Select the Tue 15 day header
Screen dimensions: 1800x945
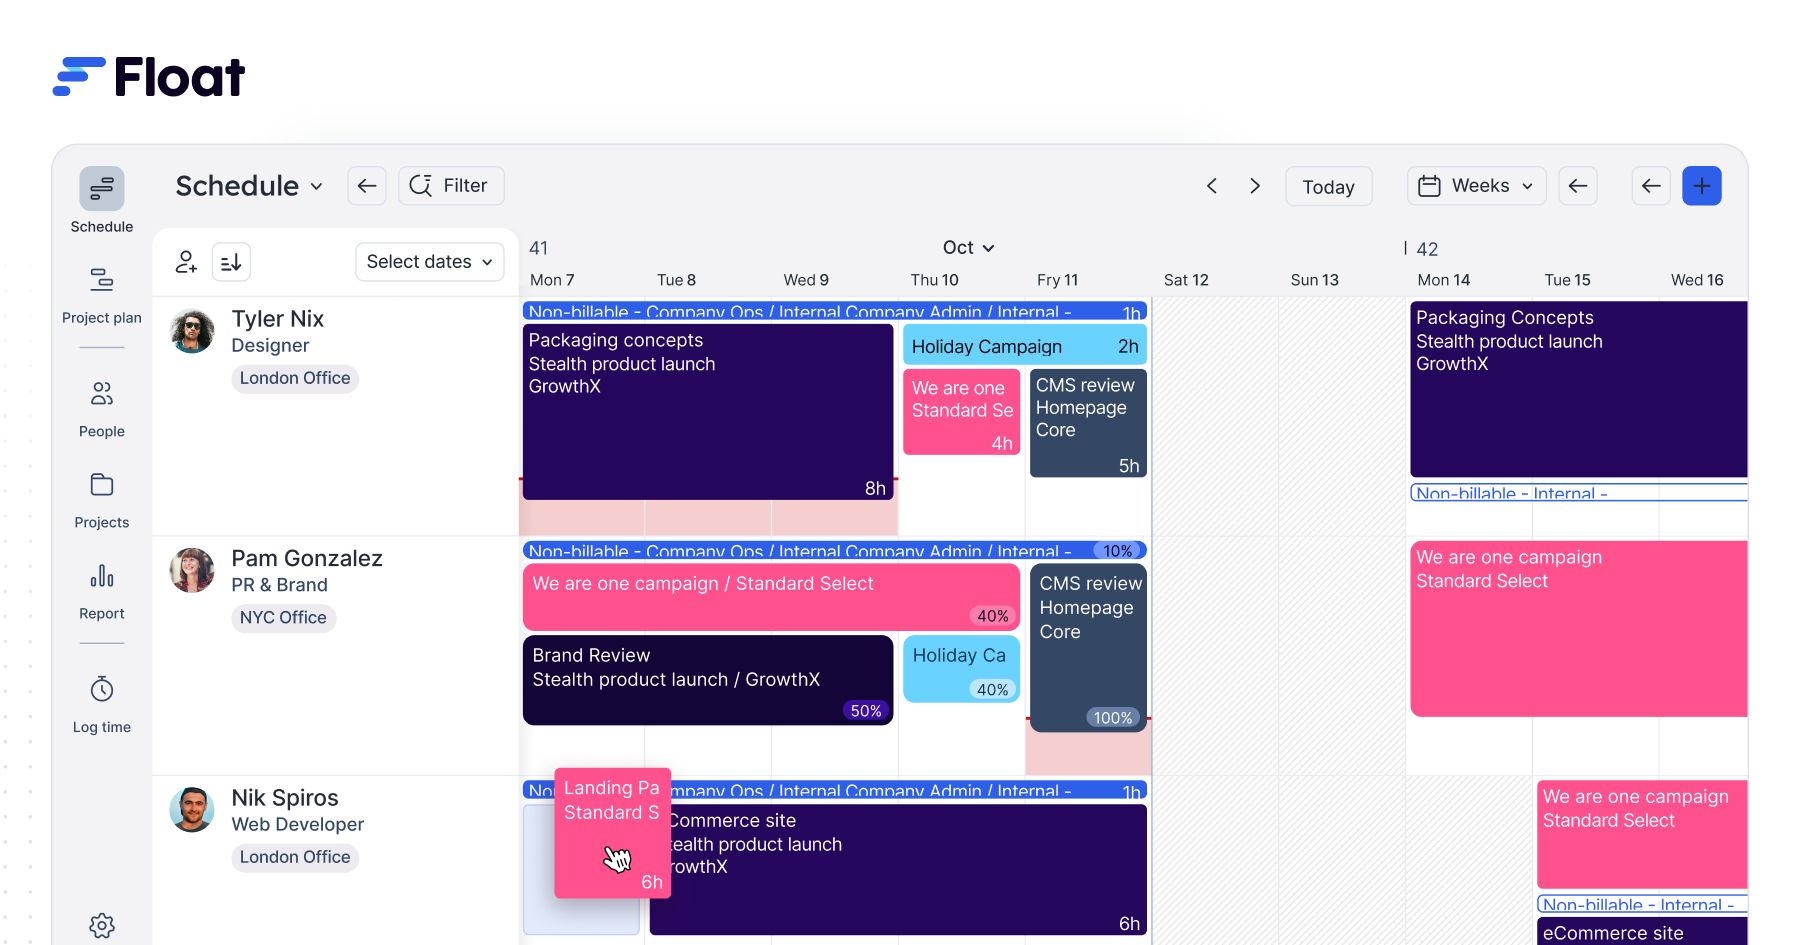pyautogui.click(x=1567, y=280)
